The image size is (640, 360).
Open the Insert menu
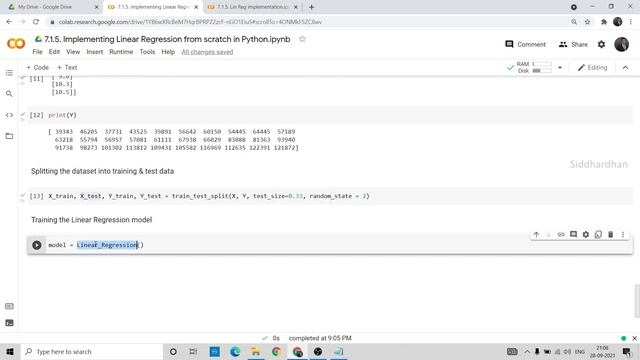pyautogui.click(x=95, y=52)
